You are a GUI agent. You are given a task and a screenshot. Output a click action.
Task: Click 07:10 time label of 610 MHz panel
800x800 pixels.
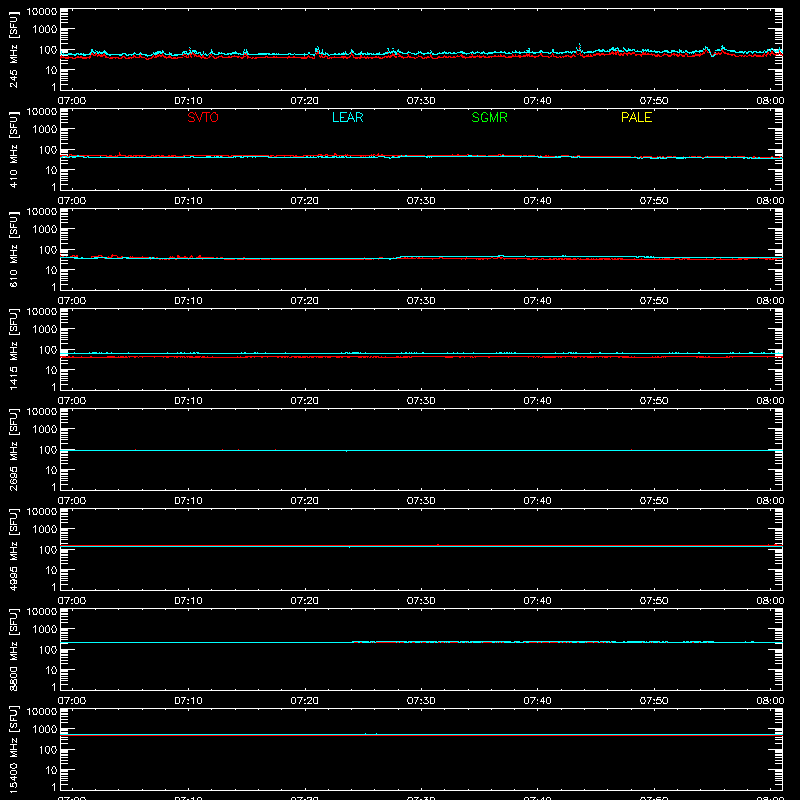coord(188,301)
